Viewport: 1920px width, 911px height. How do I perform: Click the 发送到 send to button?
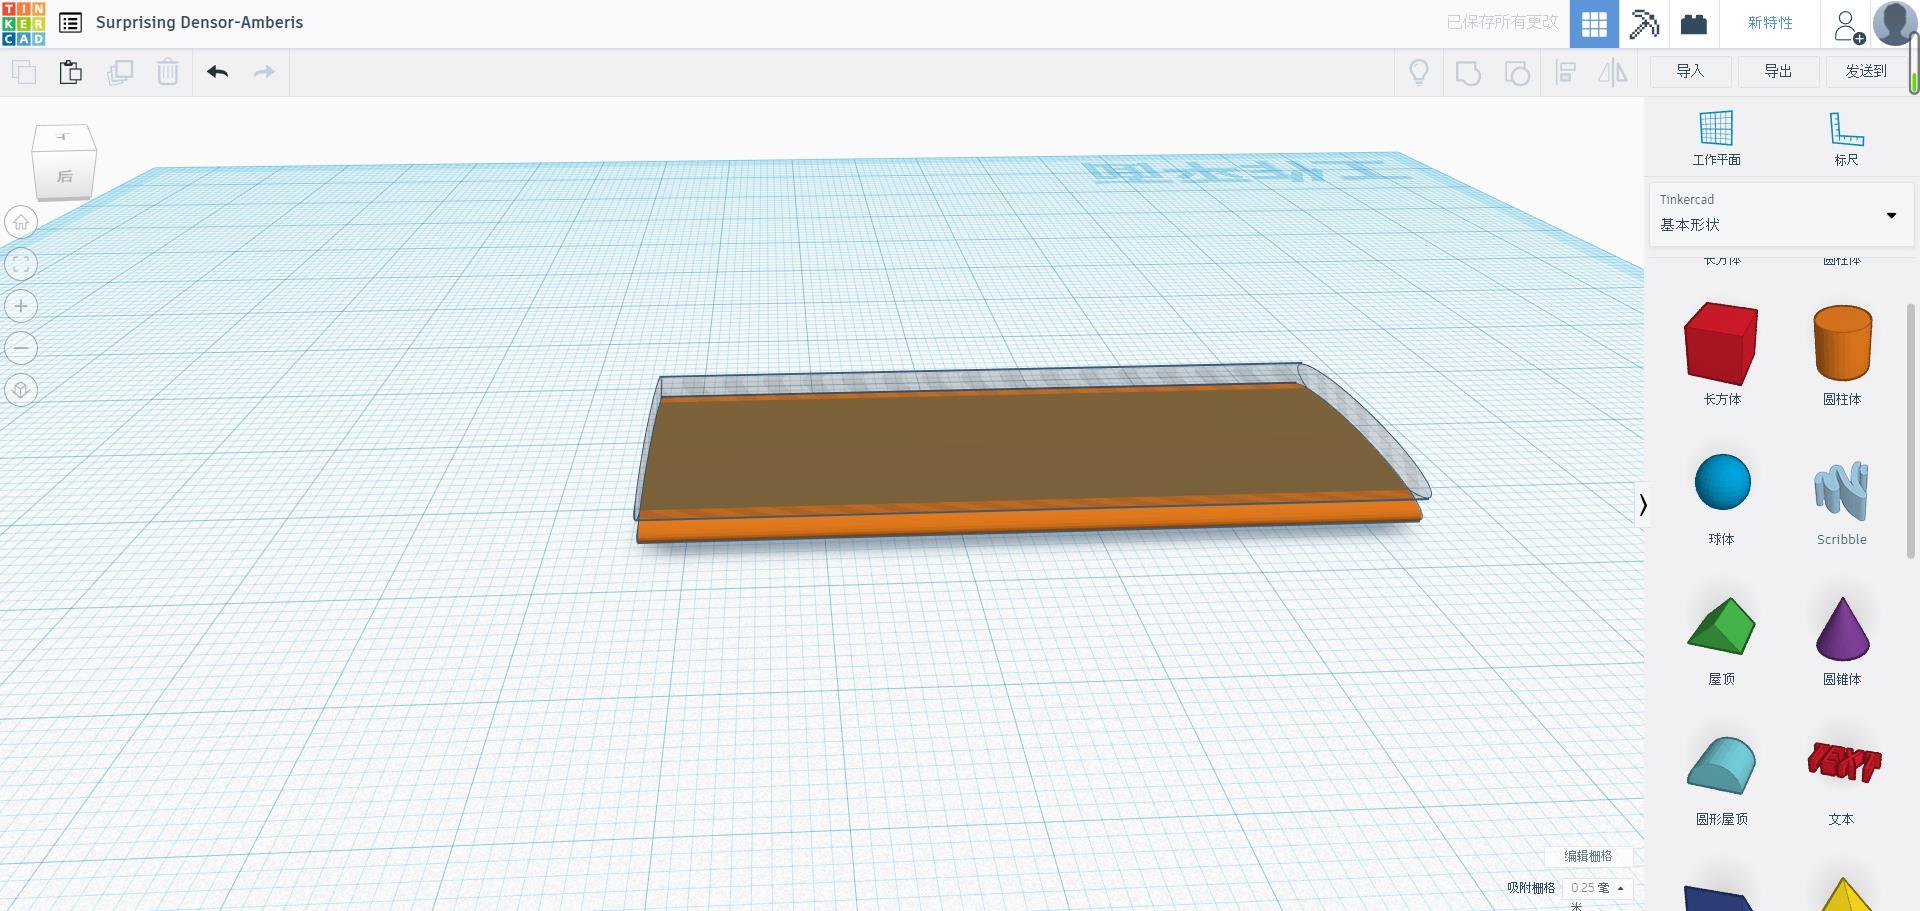click(1865, 71)
